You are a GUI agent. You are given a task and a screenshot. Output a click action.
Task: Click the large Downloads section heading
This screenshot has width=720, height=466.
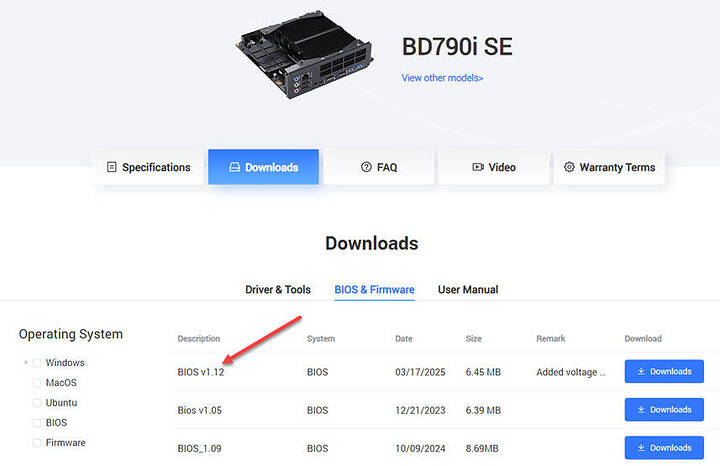coord(371,243)
